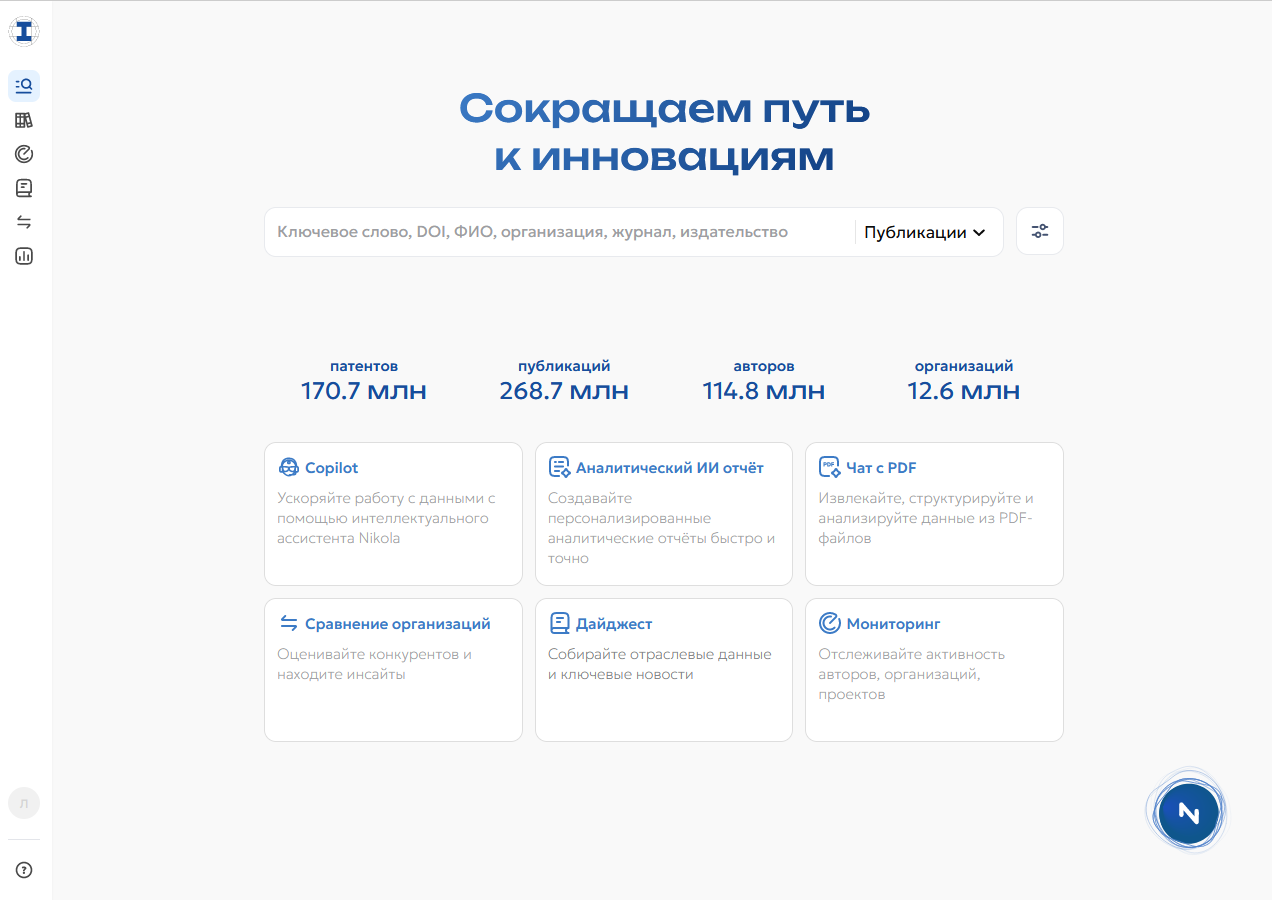Select the Чат с PDF card
The height and width of the screenshot is (900, 1272).
[933, 514]
